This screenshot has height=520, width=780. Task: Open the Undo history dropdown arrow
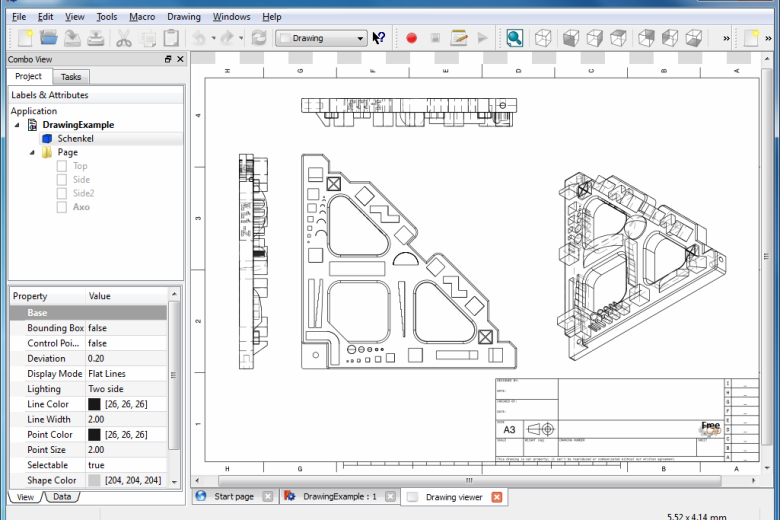click(x=213, y=38)
